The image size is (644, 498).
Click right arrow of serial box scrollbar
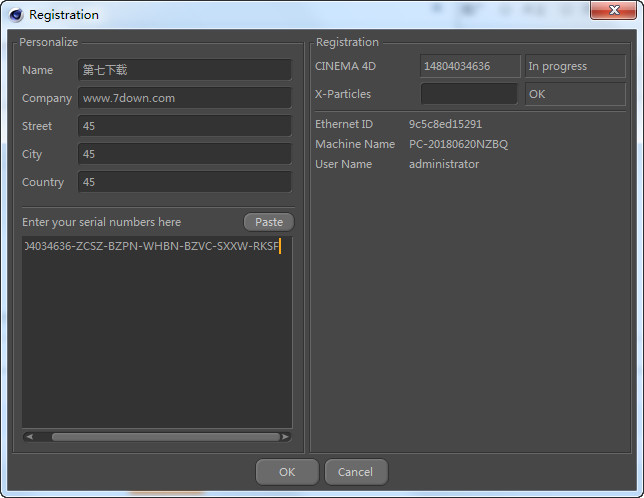[285, 437]
